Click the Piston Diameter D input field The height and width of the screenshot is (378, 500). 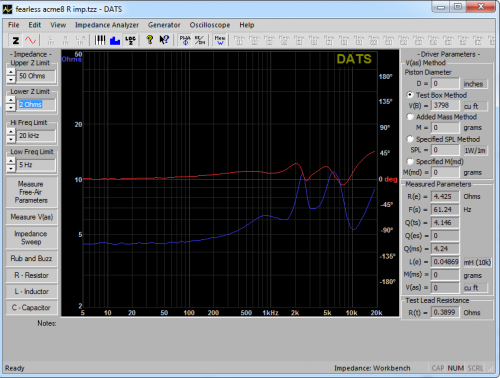445,83
